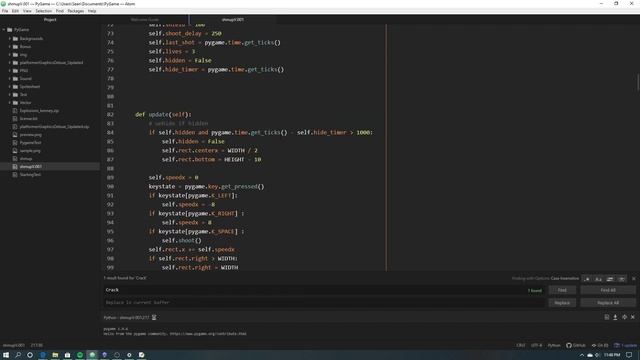Toggle the only-in-selection search option
640x360 pixels.
click(x=610, y=279)
